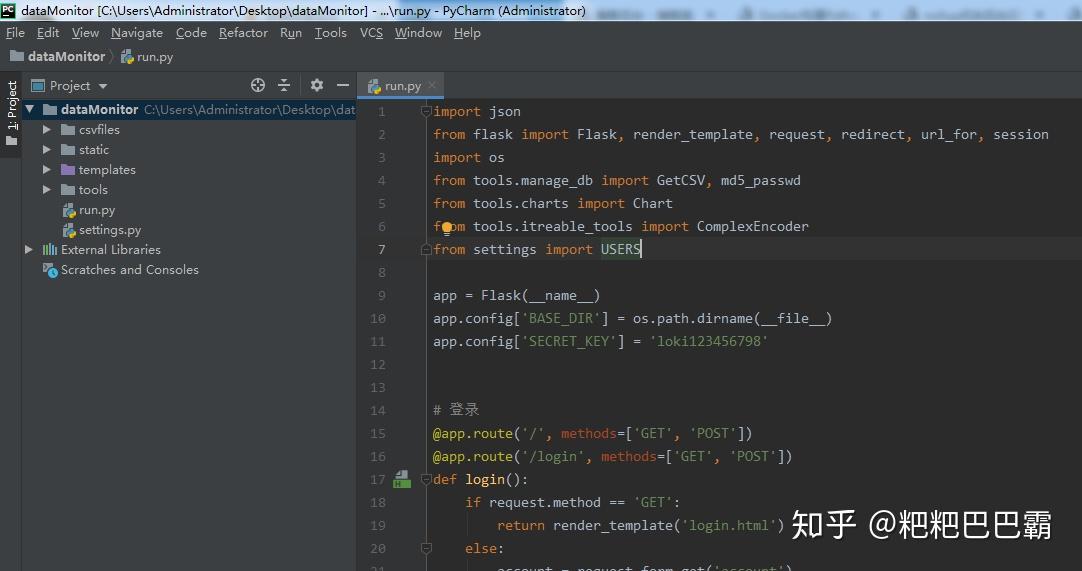Open the Refactor menu
Viewport: 1082px width, 571px height.
(243, 33)
